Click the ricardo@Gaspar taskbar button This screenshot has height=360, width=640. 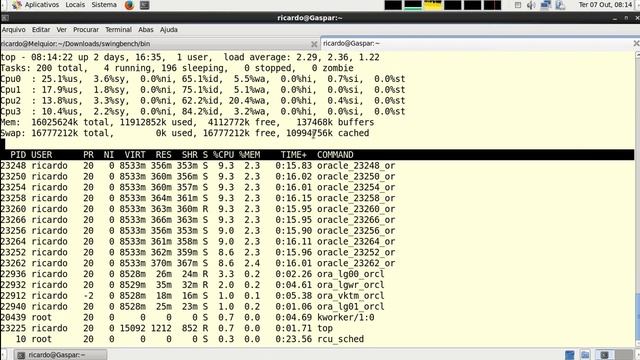click(x=60, y=355)
